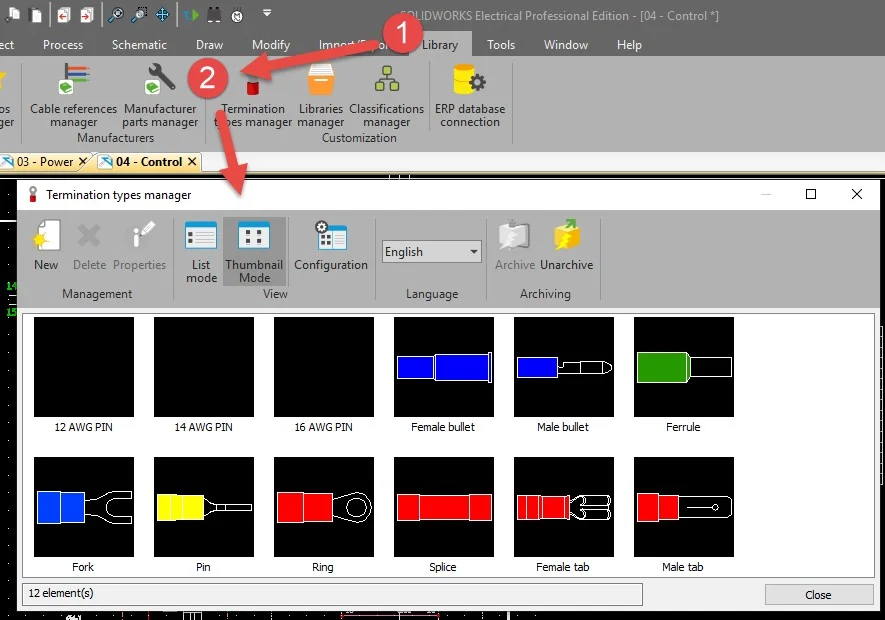Open the Cable references manager
885x620 pixels.
coord(73,96)
